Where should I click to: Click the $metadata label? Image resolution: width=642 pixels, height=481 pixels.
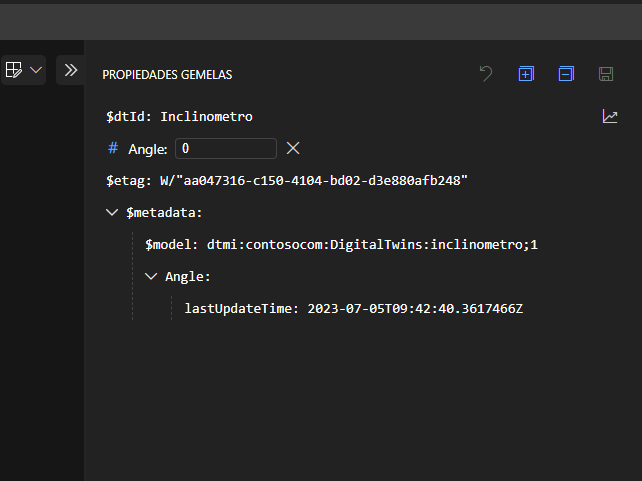164,213
